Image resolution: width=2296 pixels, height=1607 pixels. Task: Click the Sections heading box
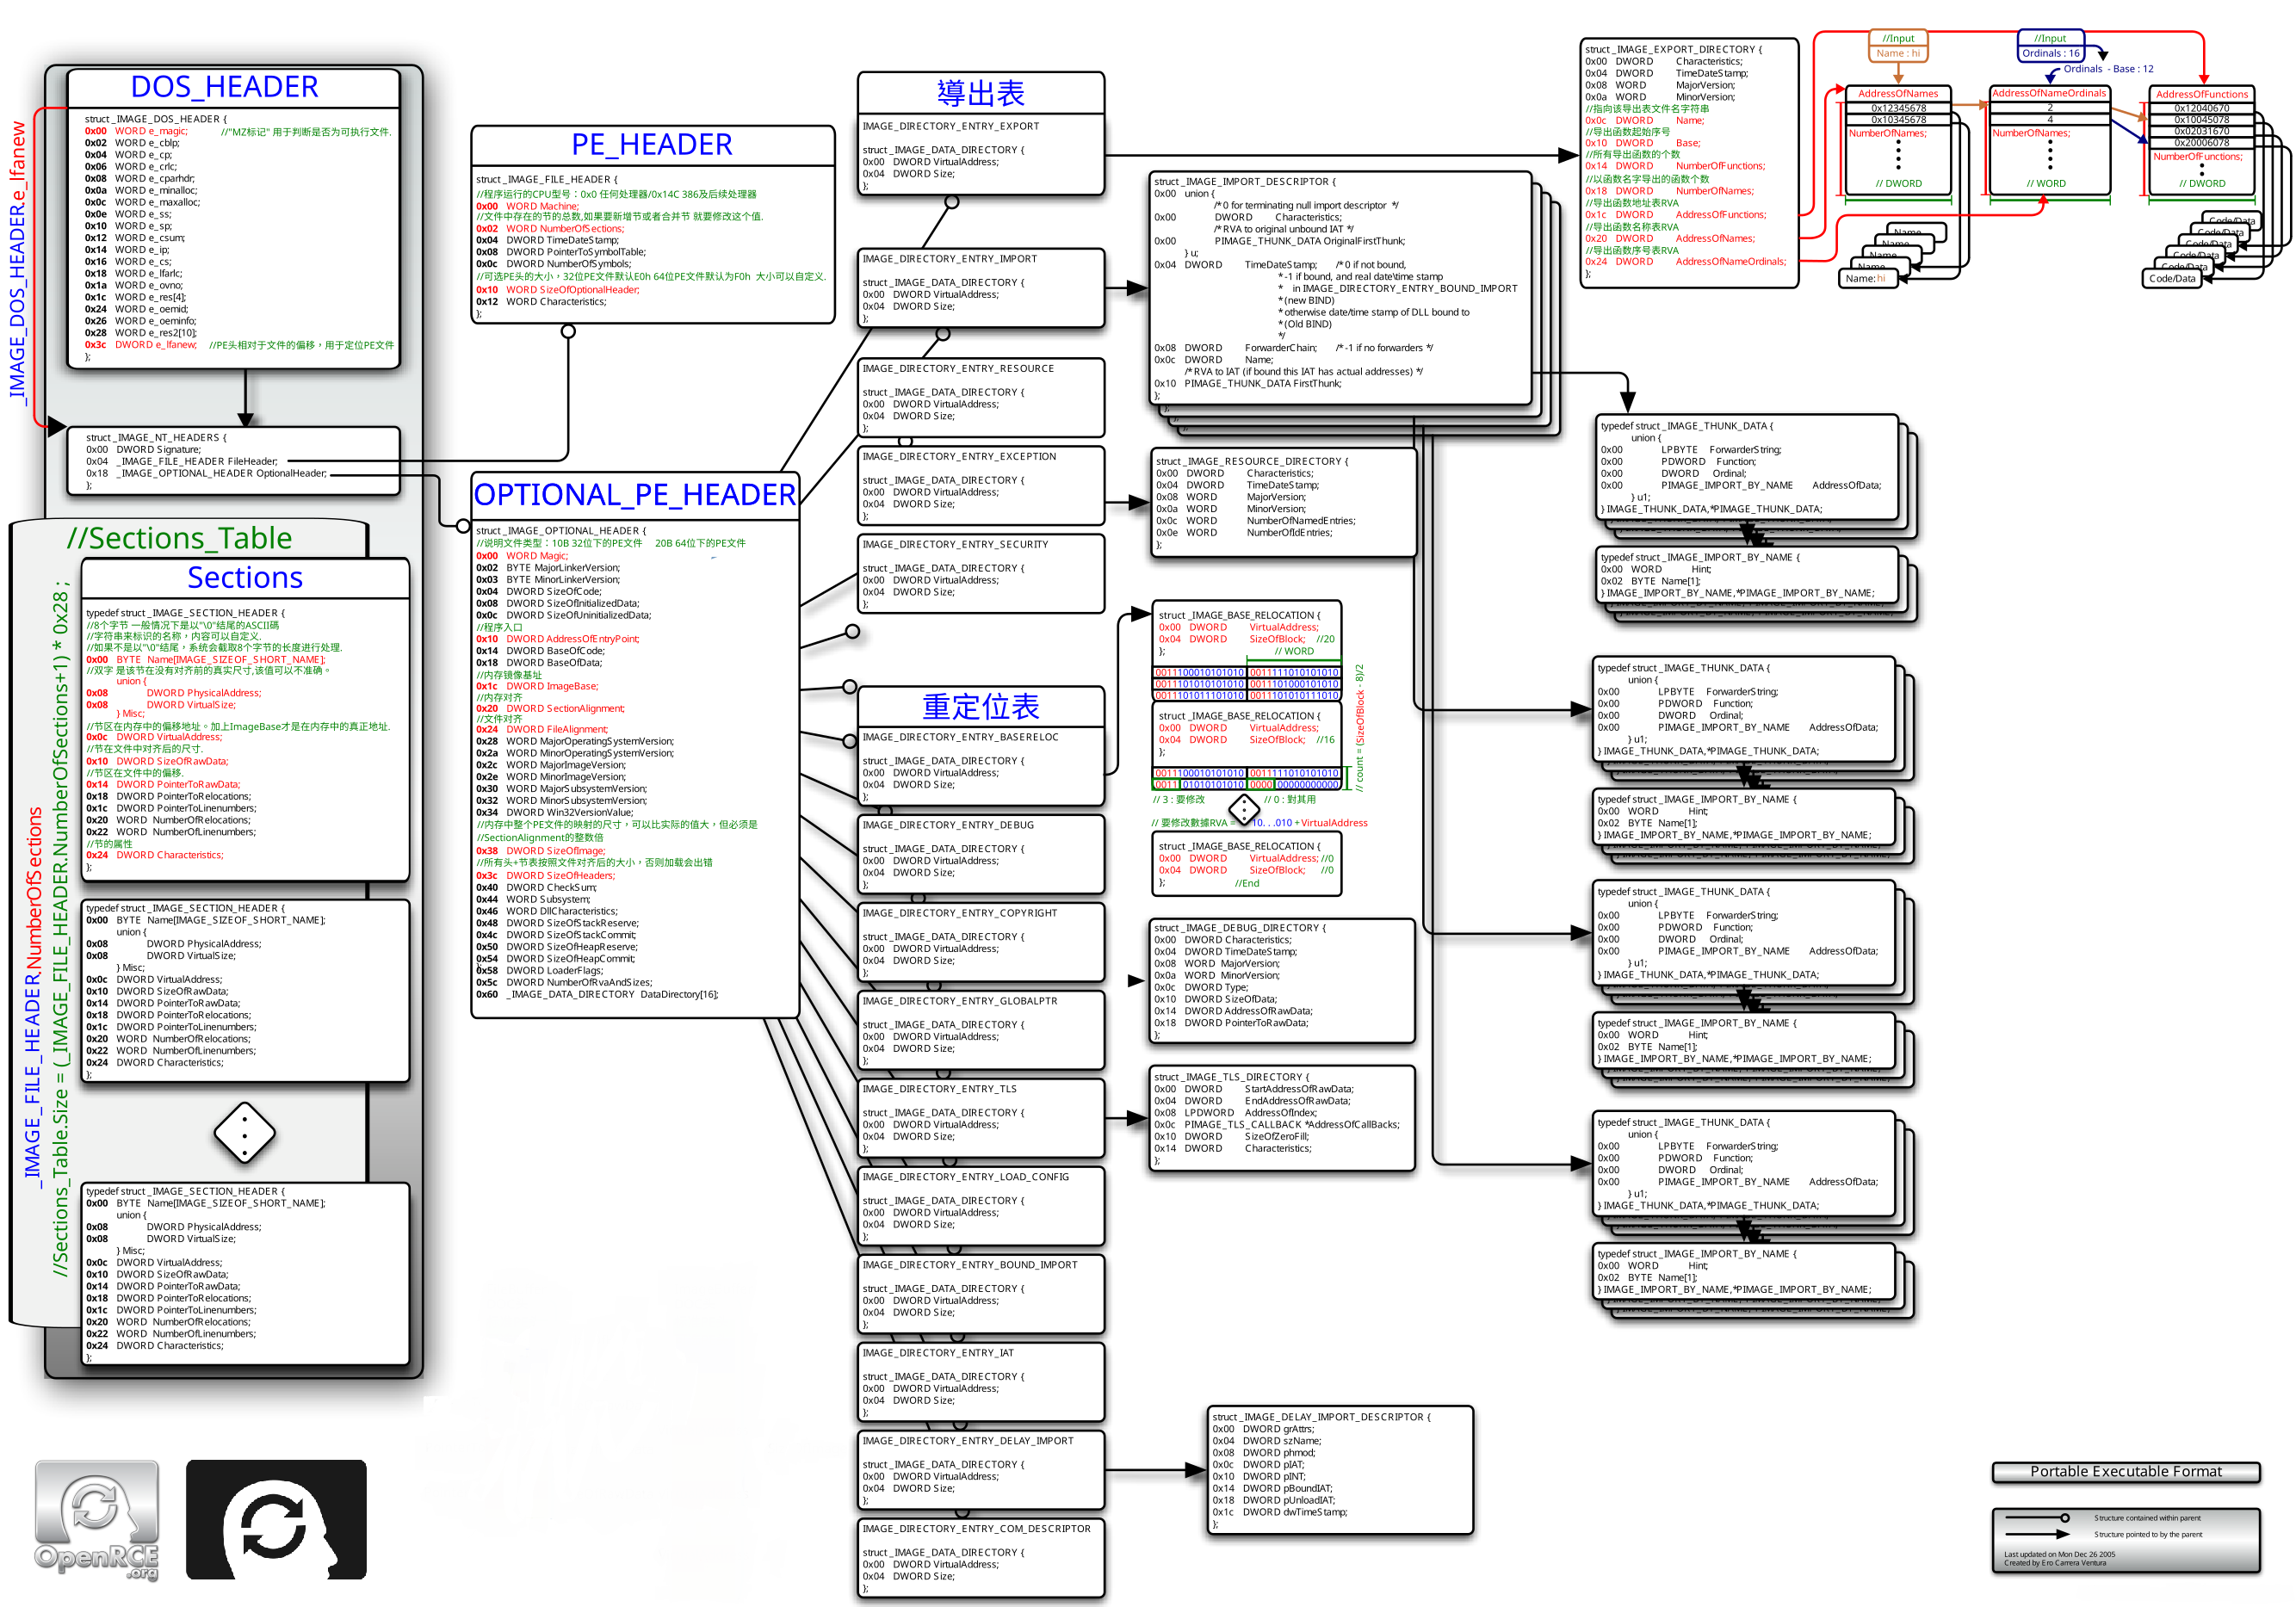[245, 578]
